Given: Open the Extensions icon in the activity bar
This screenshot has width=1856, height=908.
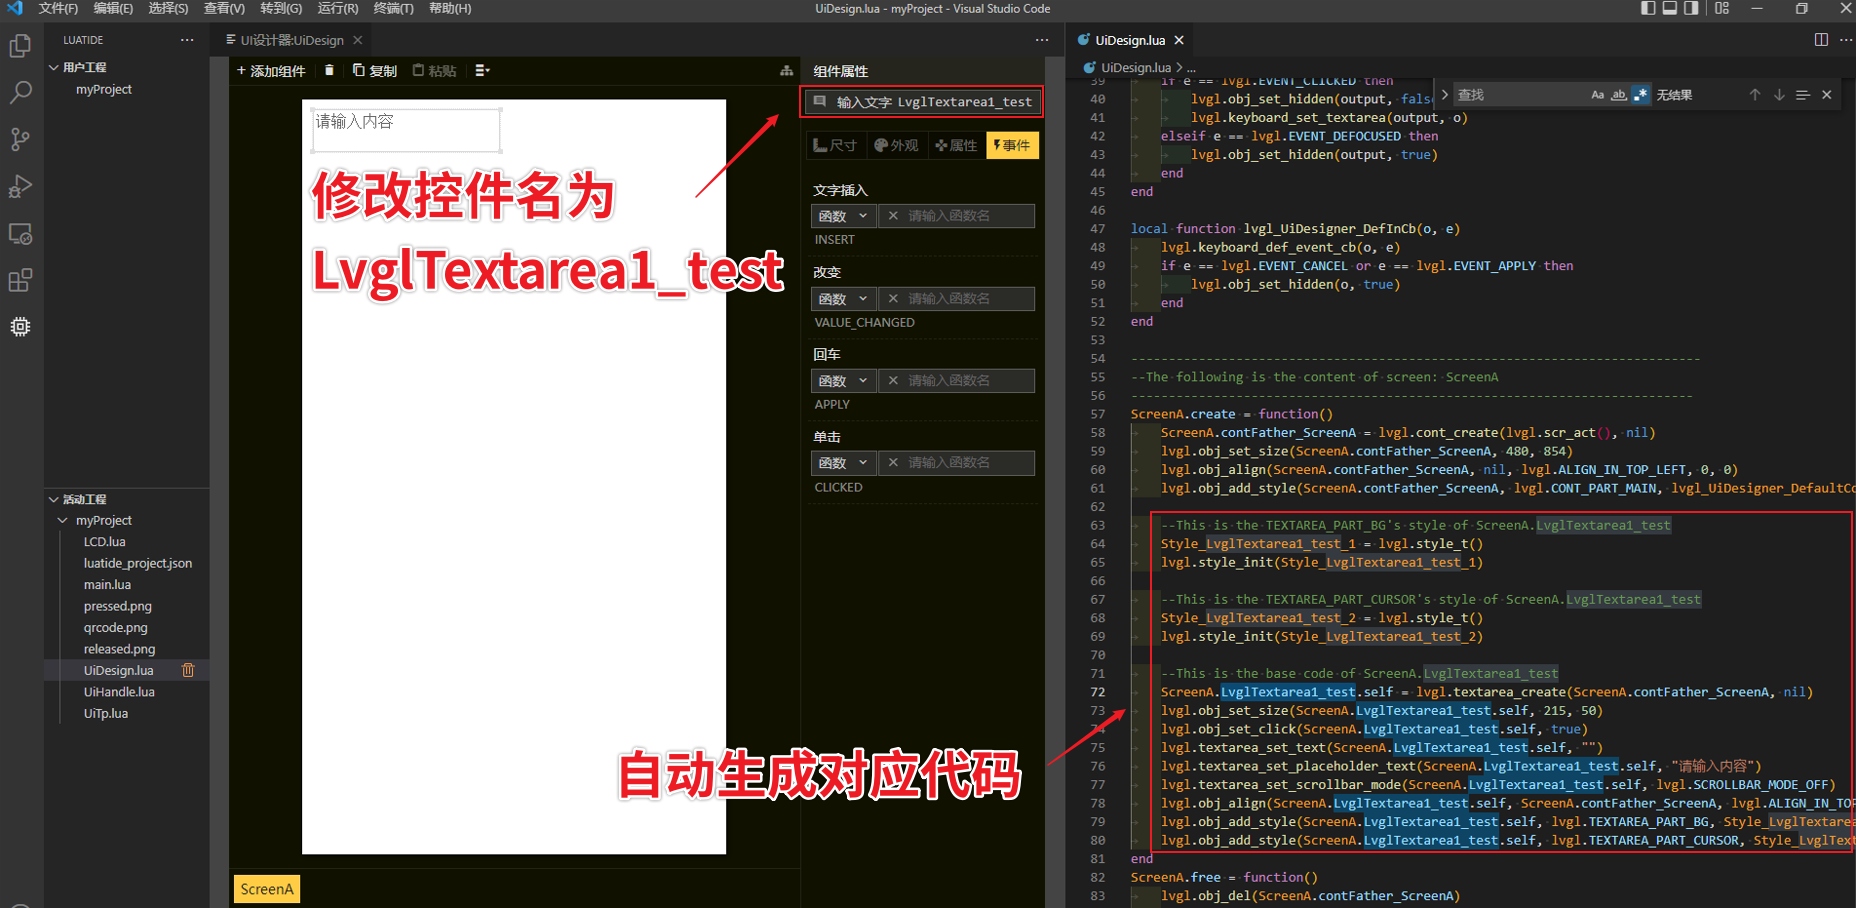Looking at the screenshot, I should [20, 280].
